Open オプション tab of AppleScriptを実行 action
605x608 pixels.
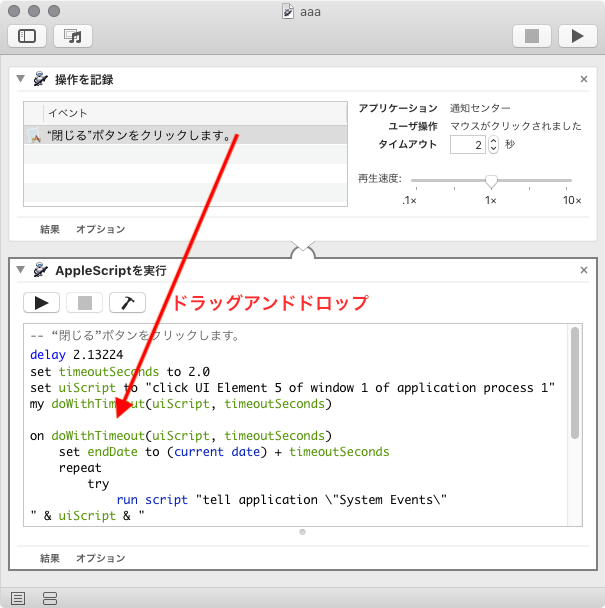tap(100, 558)
